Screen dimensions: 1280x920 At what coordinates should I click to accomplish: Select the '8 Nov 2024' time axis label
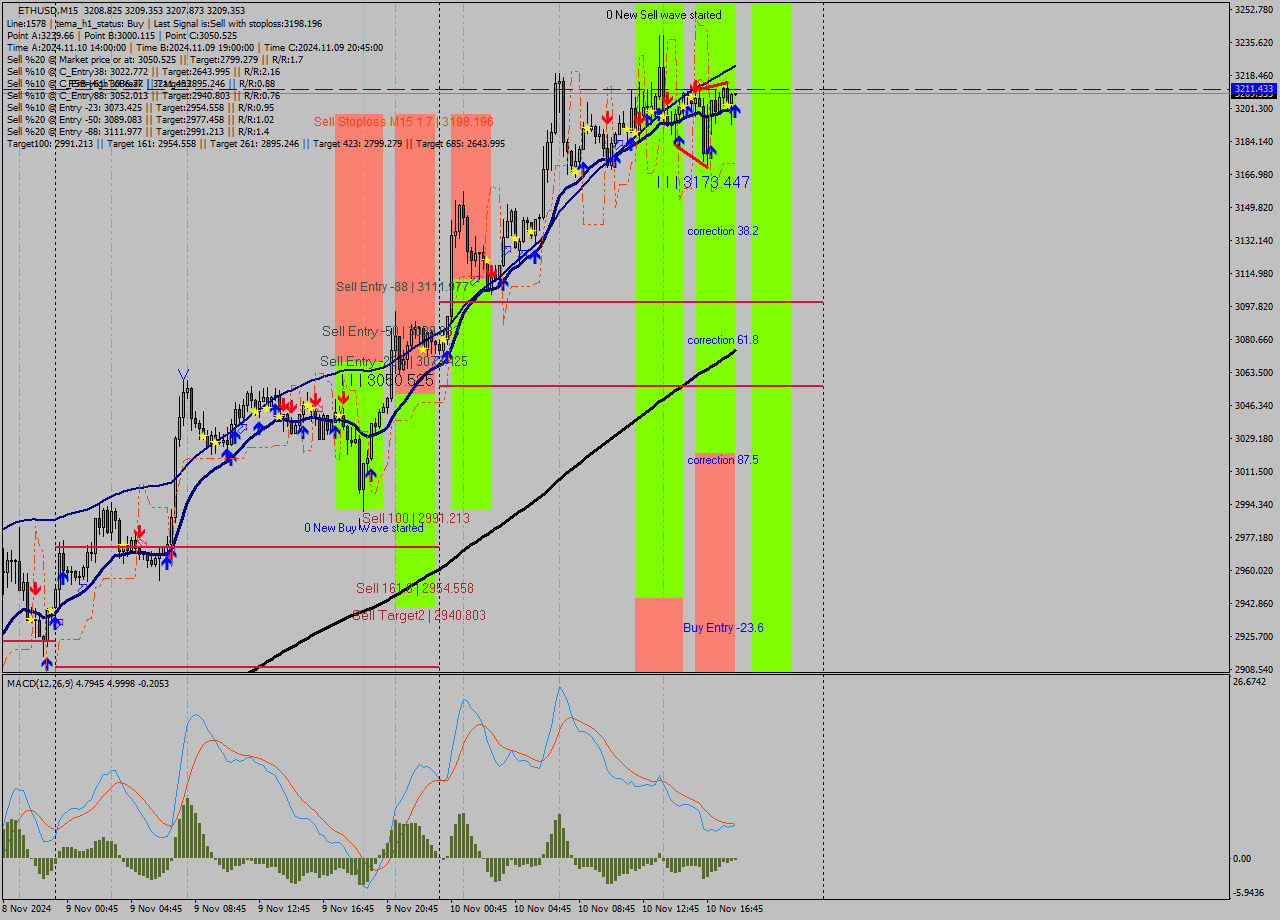pos(27,910)
